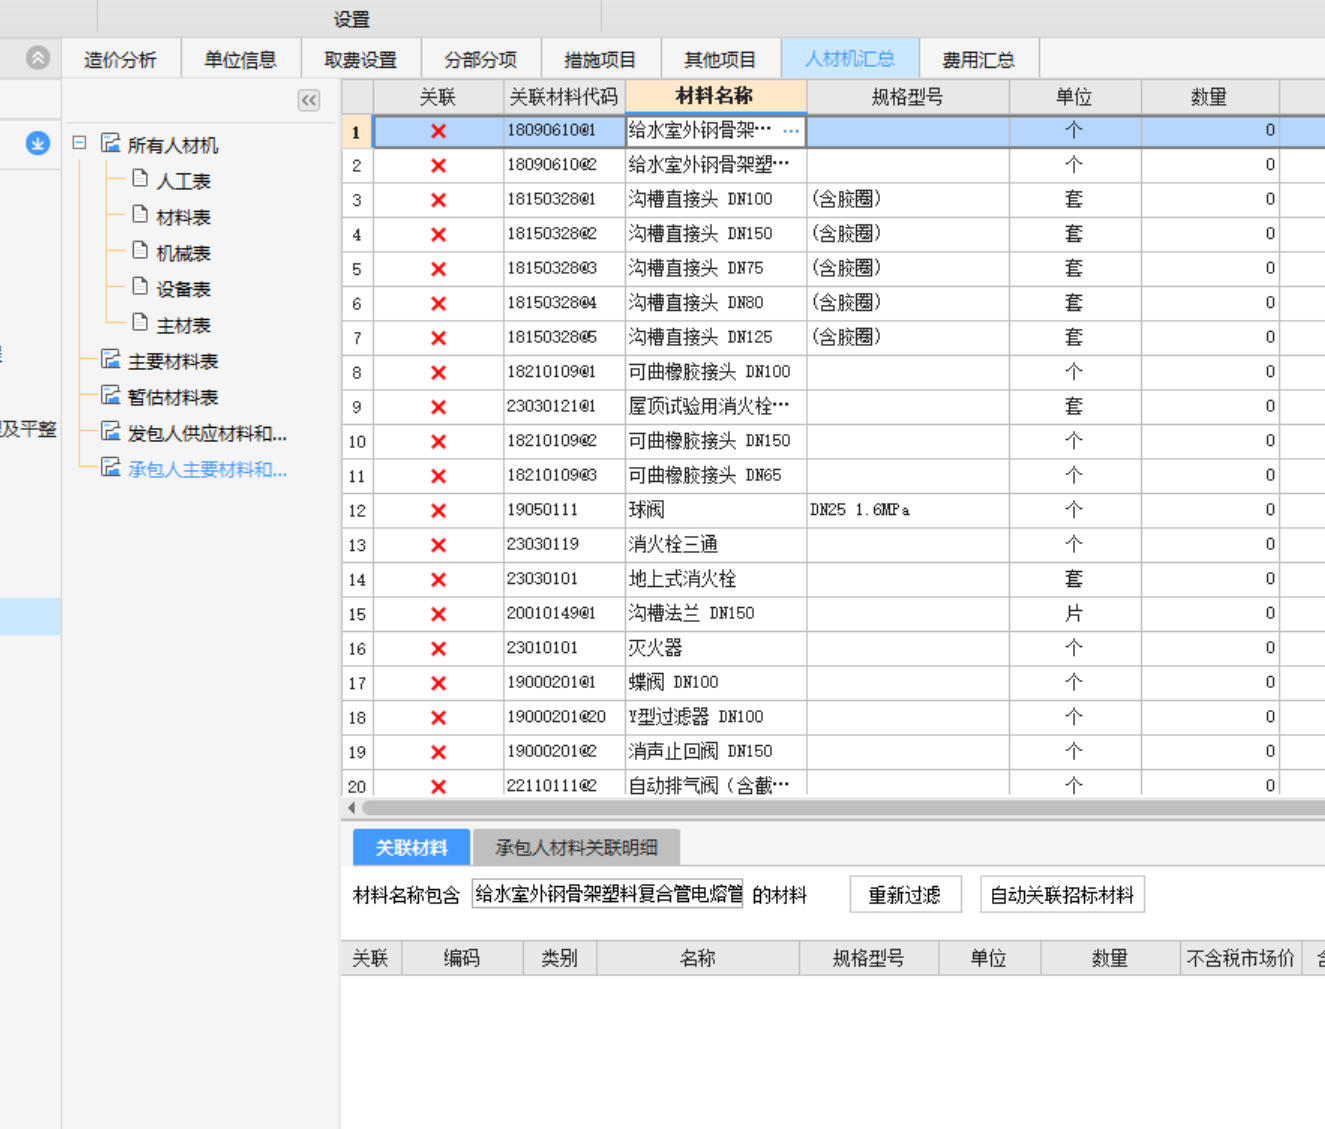1325x1129 pixels.
Task: Open the 单位信息 tab
Action: coord(240,59)
